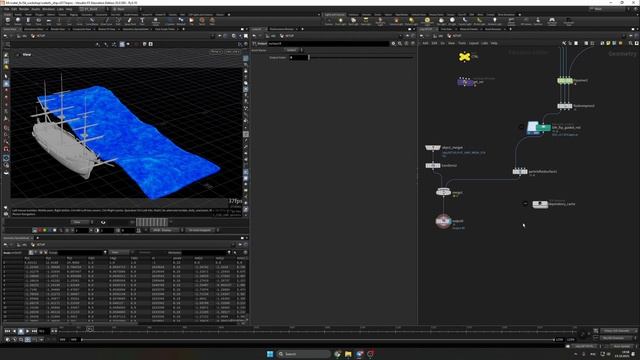
Task: Click the parameter pane search icon
Action: [x=400, y=43]
